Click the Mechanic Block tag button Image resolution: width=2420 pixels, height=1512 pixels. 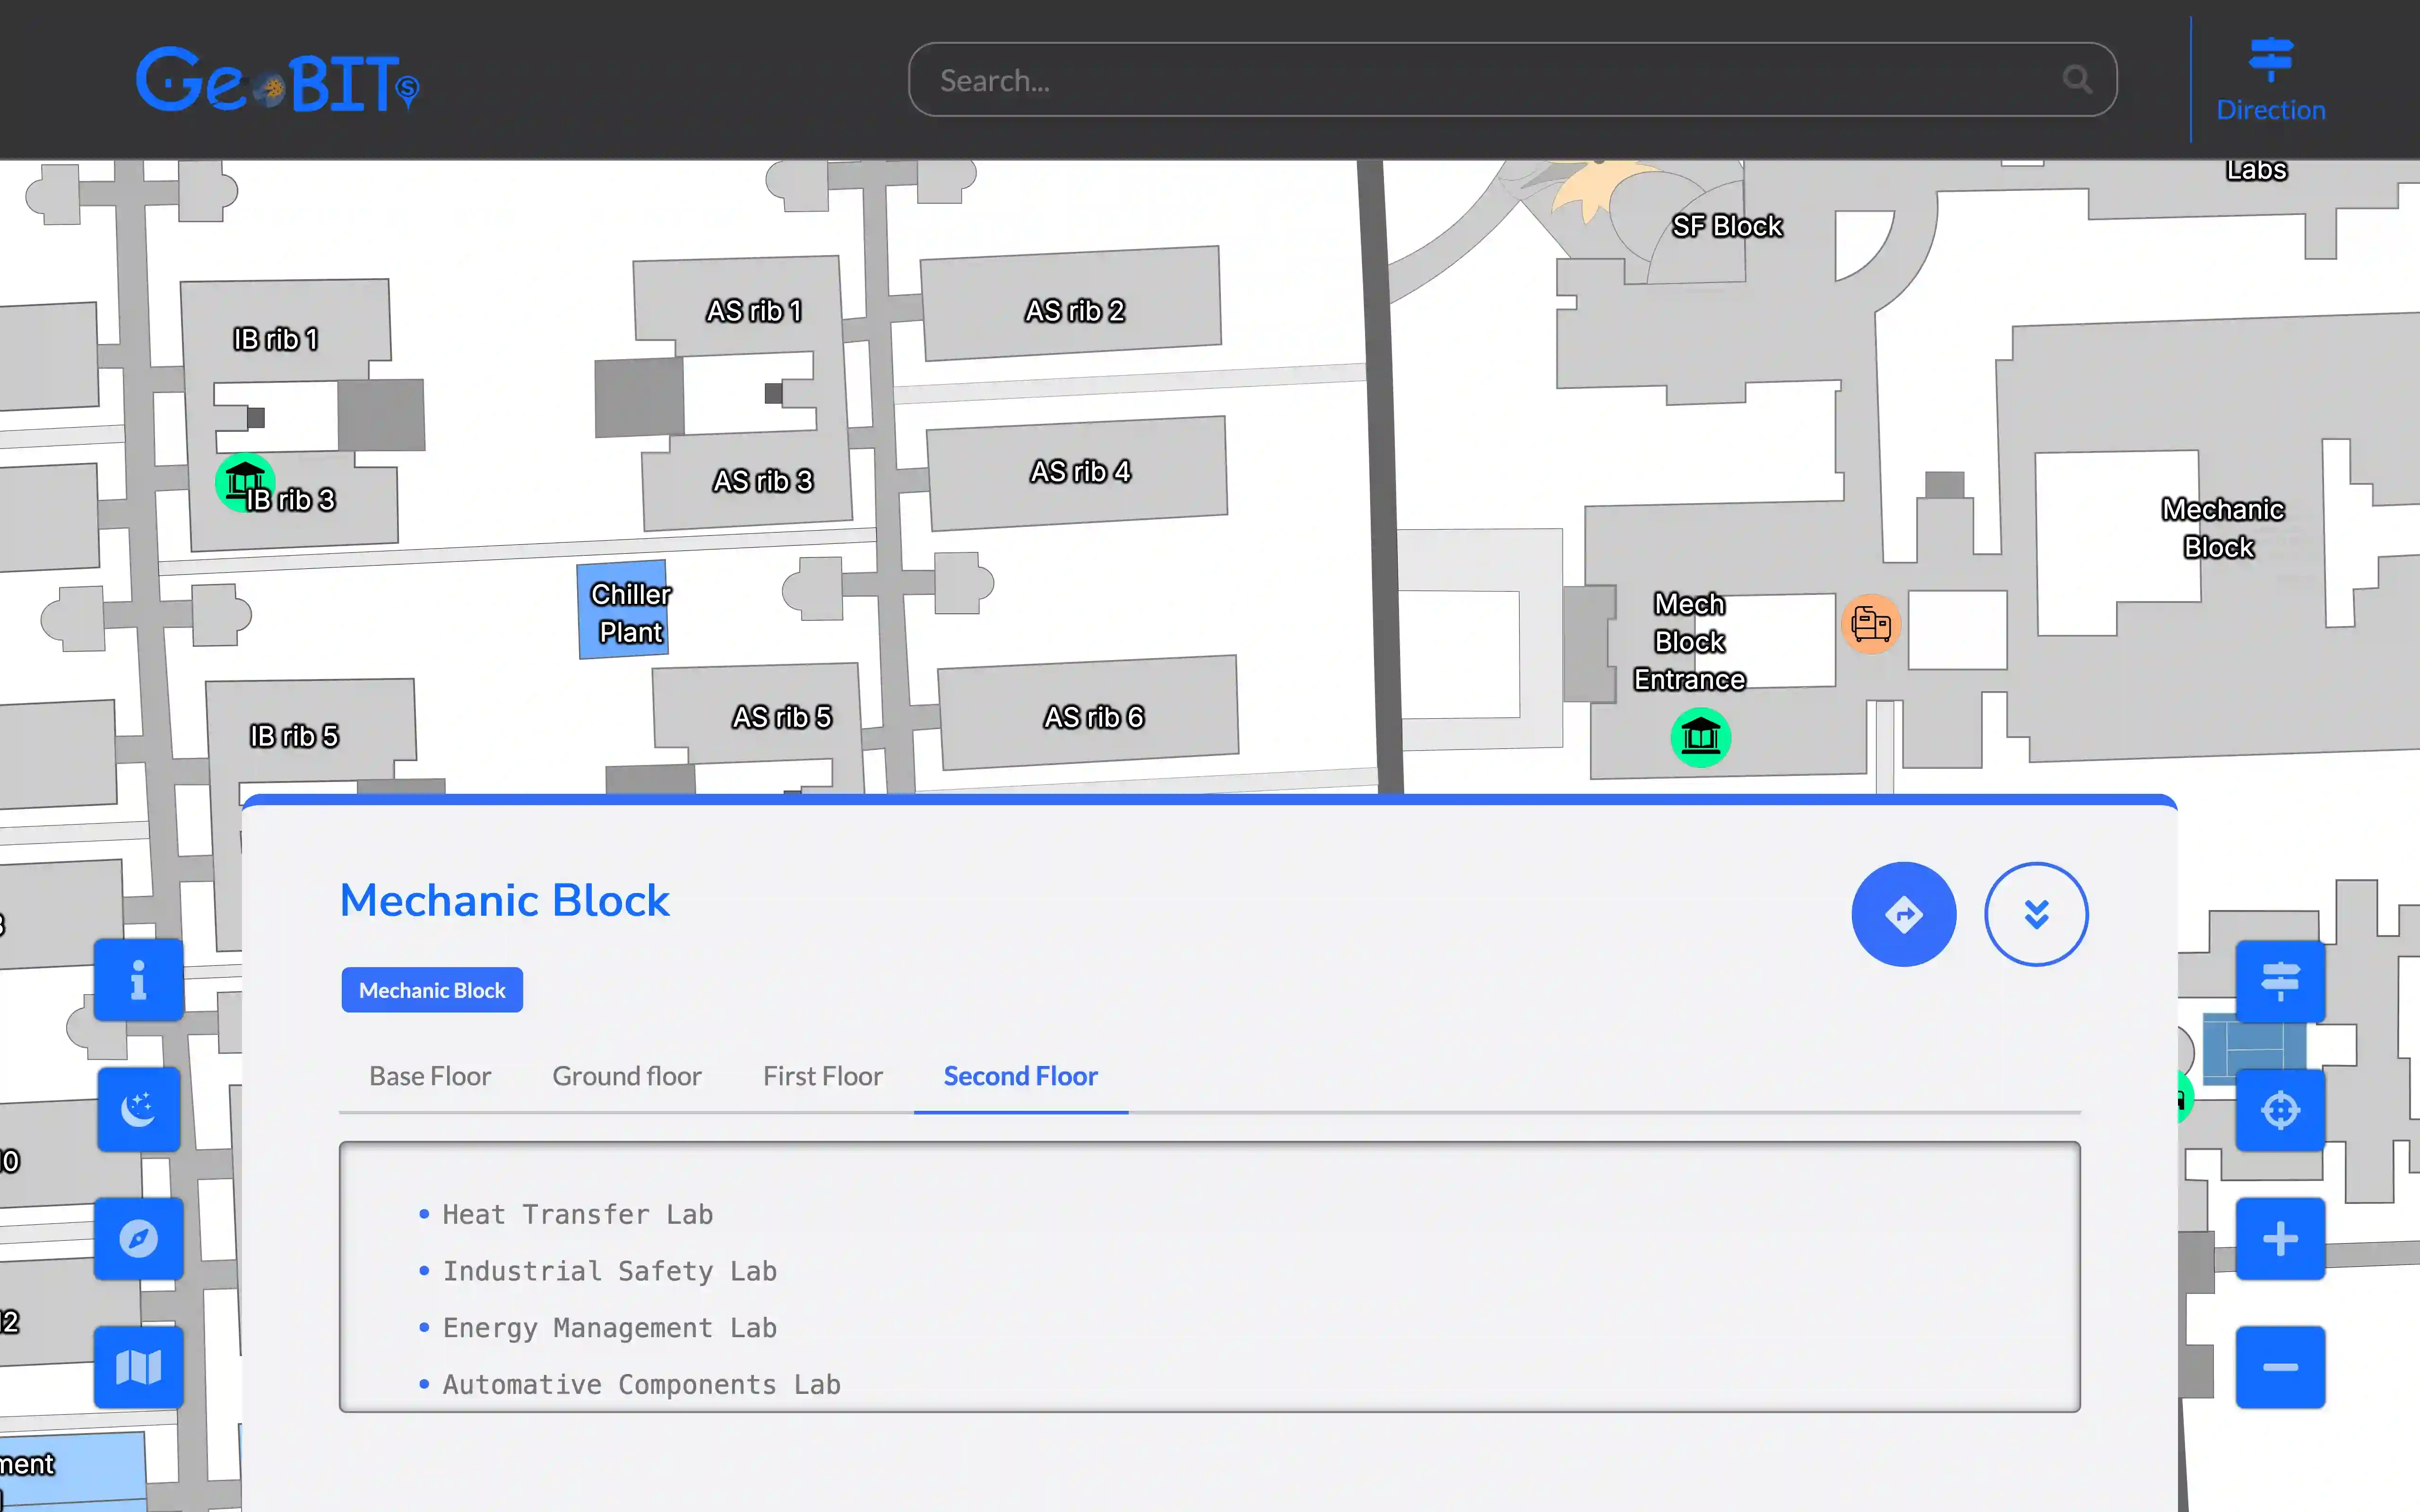432,990
